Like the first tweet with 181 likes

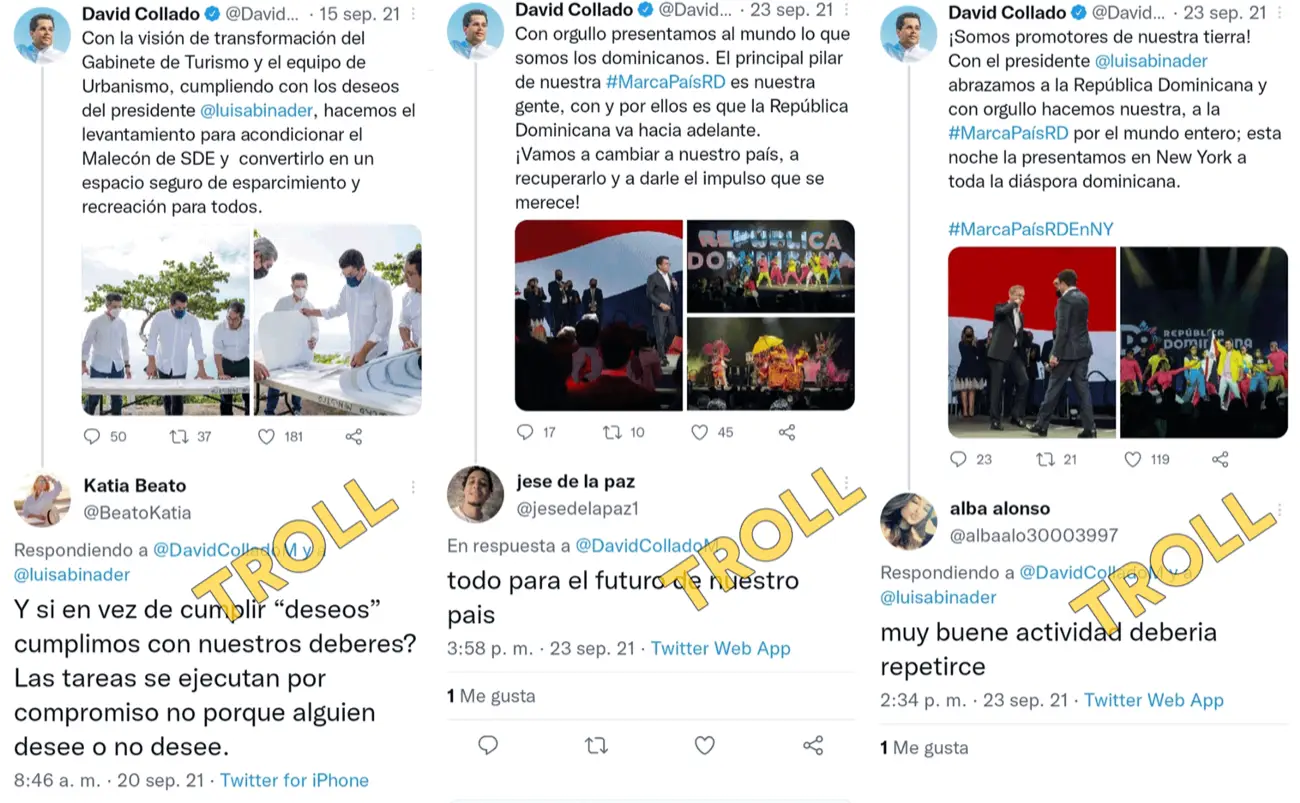[266, 437]
